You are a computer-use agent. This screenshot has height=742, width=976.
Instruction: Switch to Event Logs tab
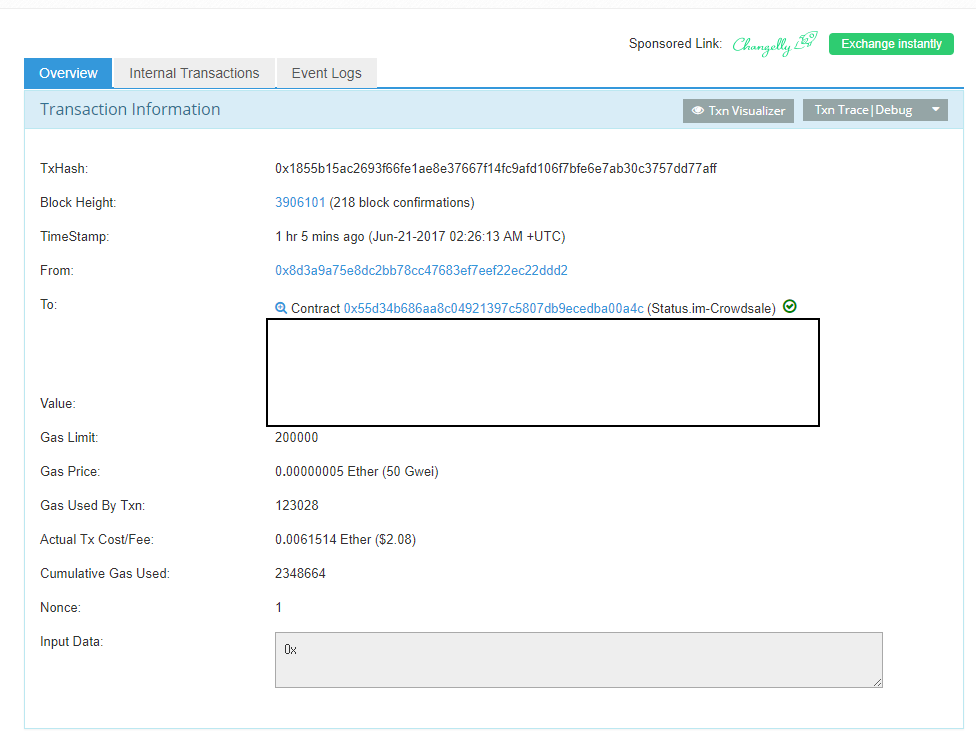pos(326,73)
